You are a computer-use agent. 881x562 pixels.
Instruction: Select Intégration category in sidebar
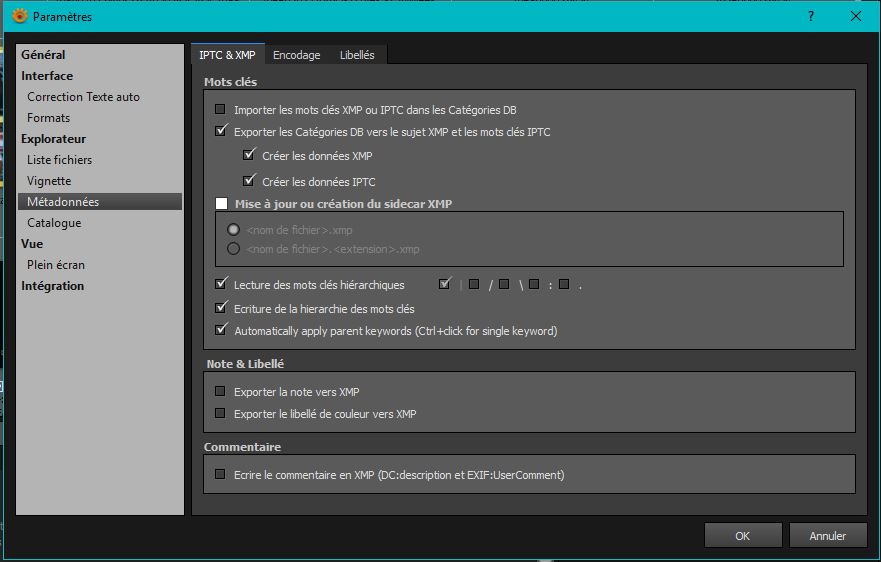(53, 286)
